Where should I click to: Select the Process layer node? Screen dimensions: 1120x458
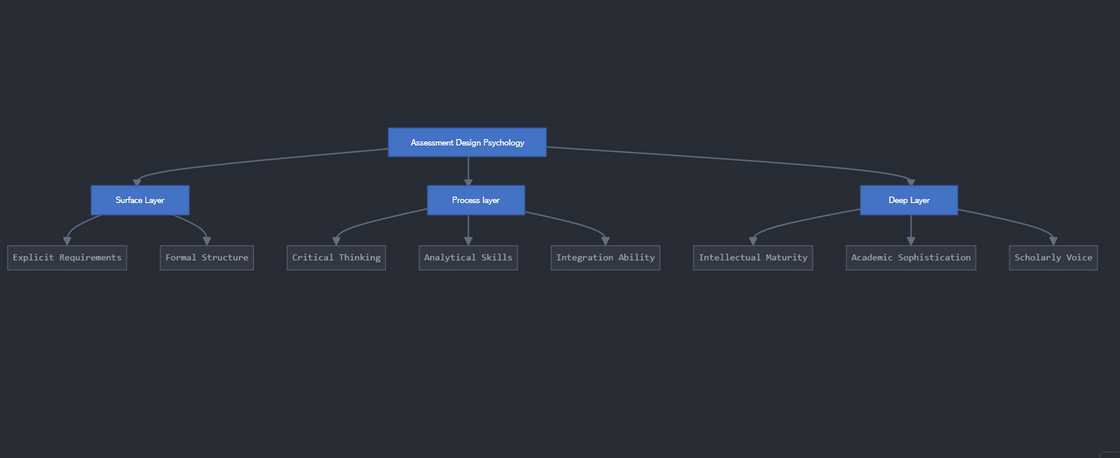click(x=476, y=200)
